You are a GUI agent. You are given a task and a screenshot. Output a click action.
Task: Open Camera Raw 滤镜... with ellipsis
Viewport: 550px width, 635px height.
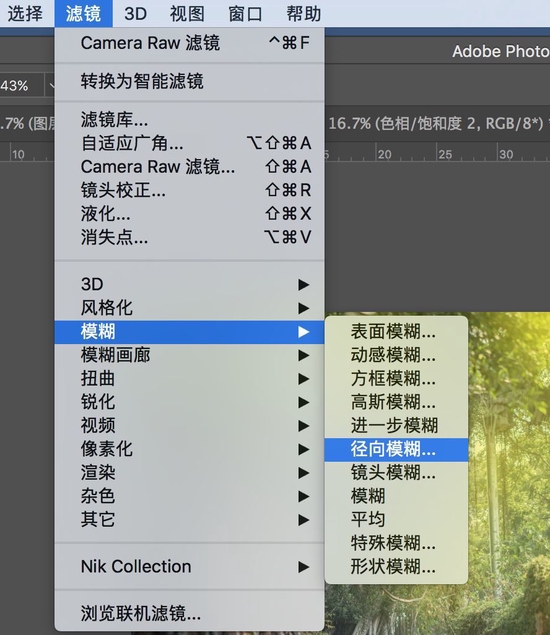click(x=189, y=166)
